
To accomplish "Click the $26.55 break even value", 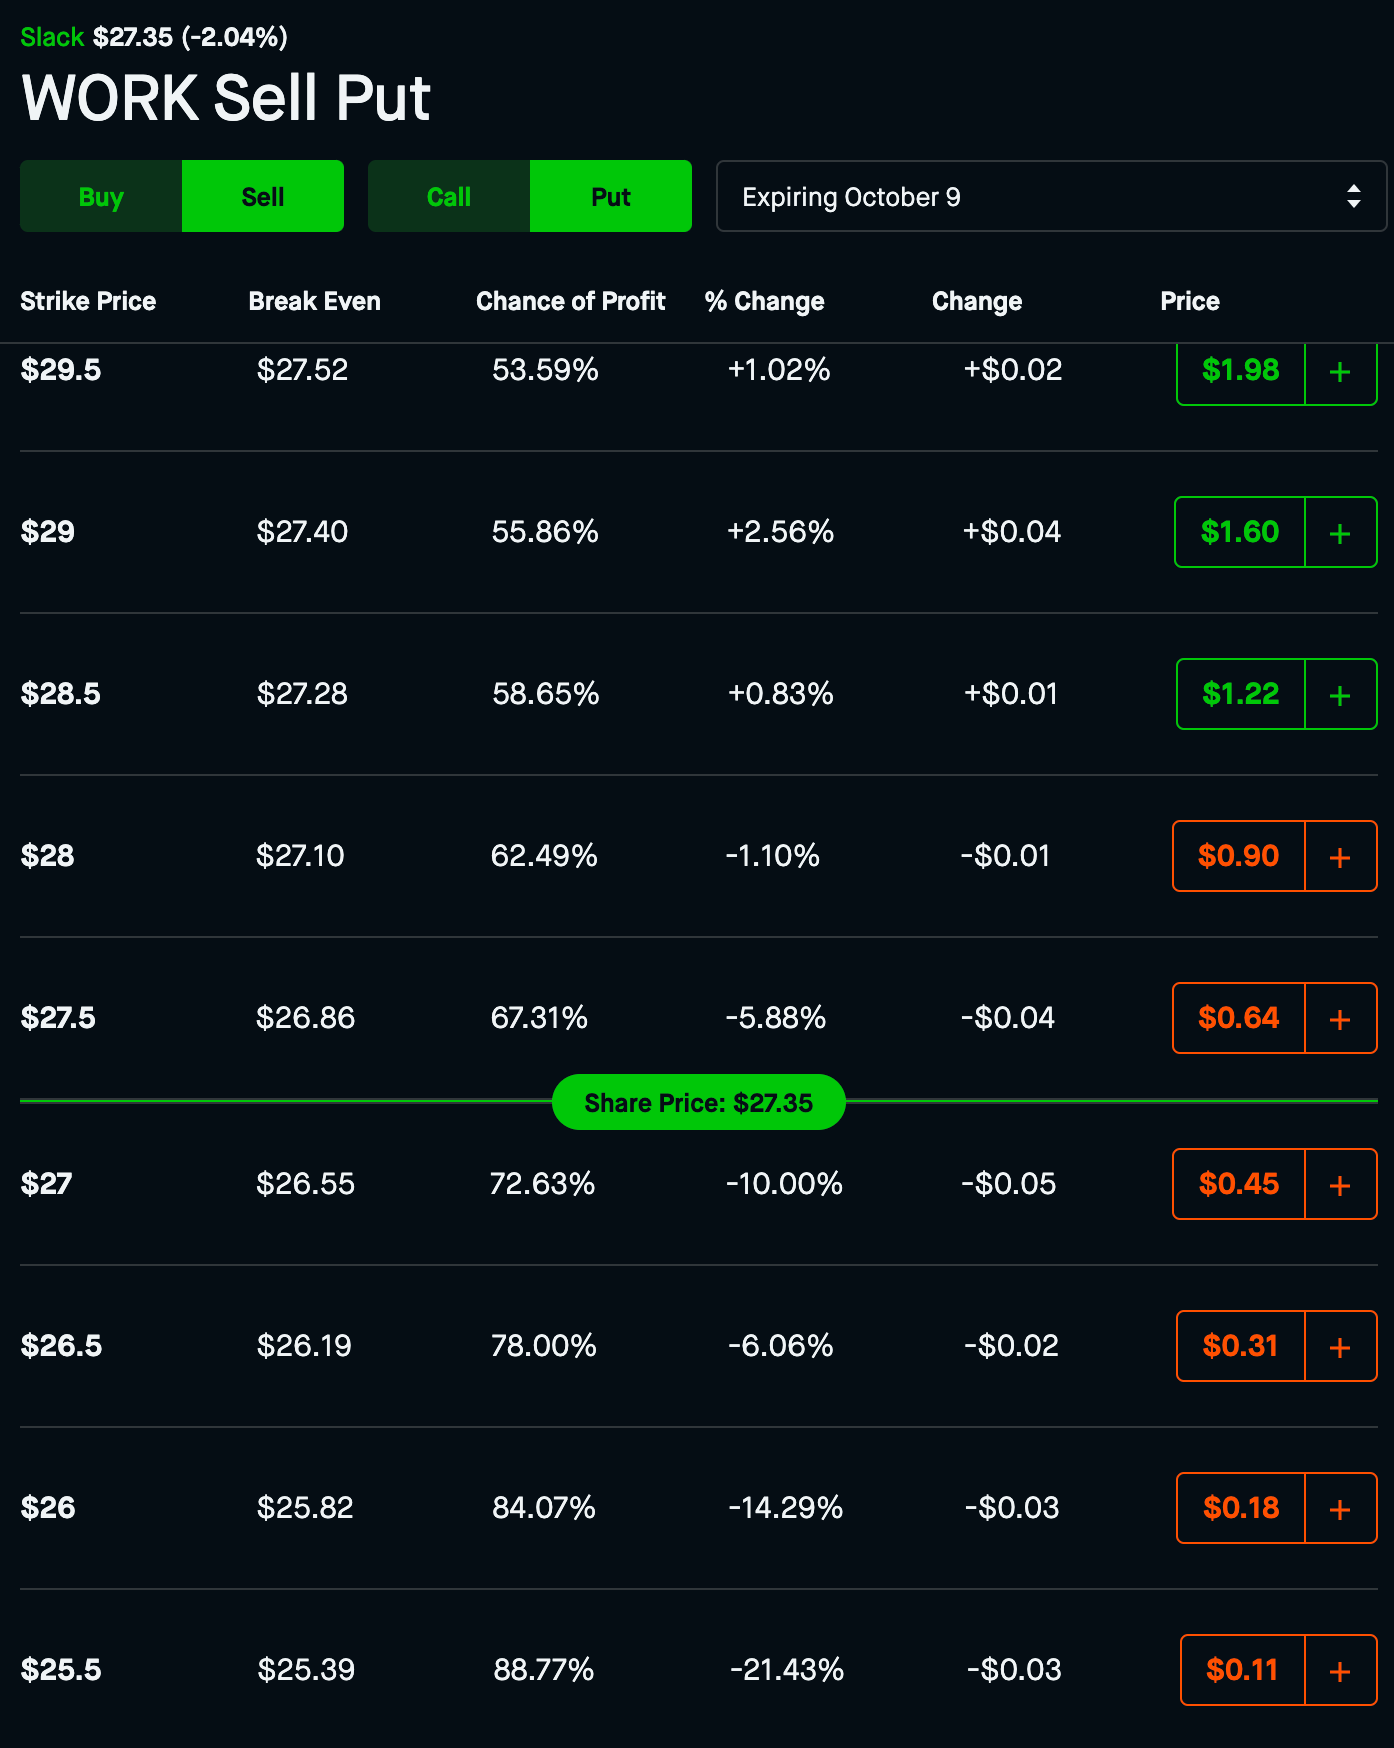I will click(x=305, y=1184).
